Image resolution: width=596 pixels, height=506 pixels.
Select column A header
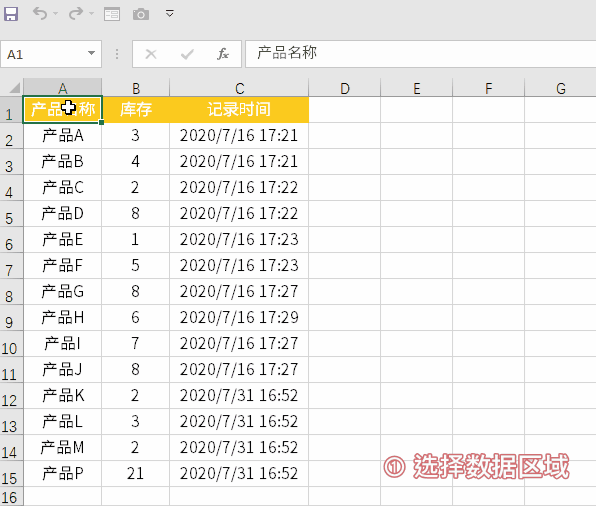point(63,88)
